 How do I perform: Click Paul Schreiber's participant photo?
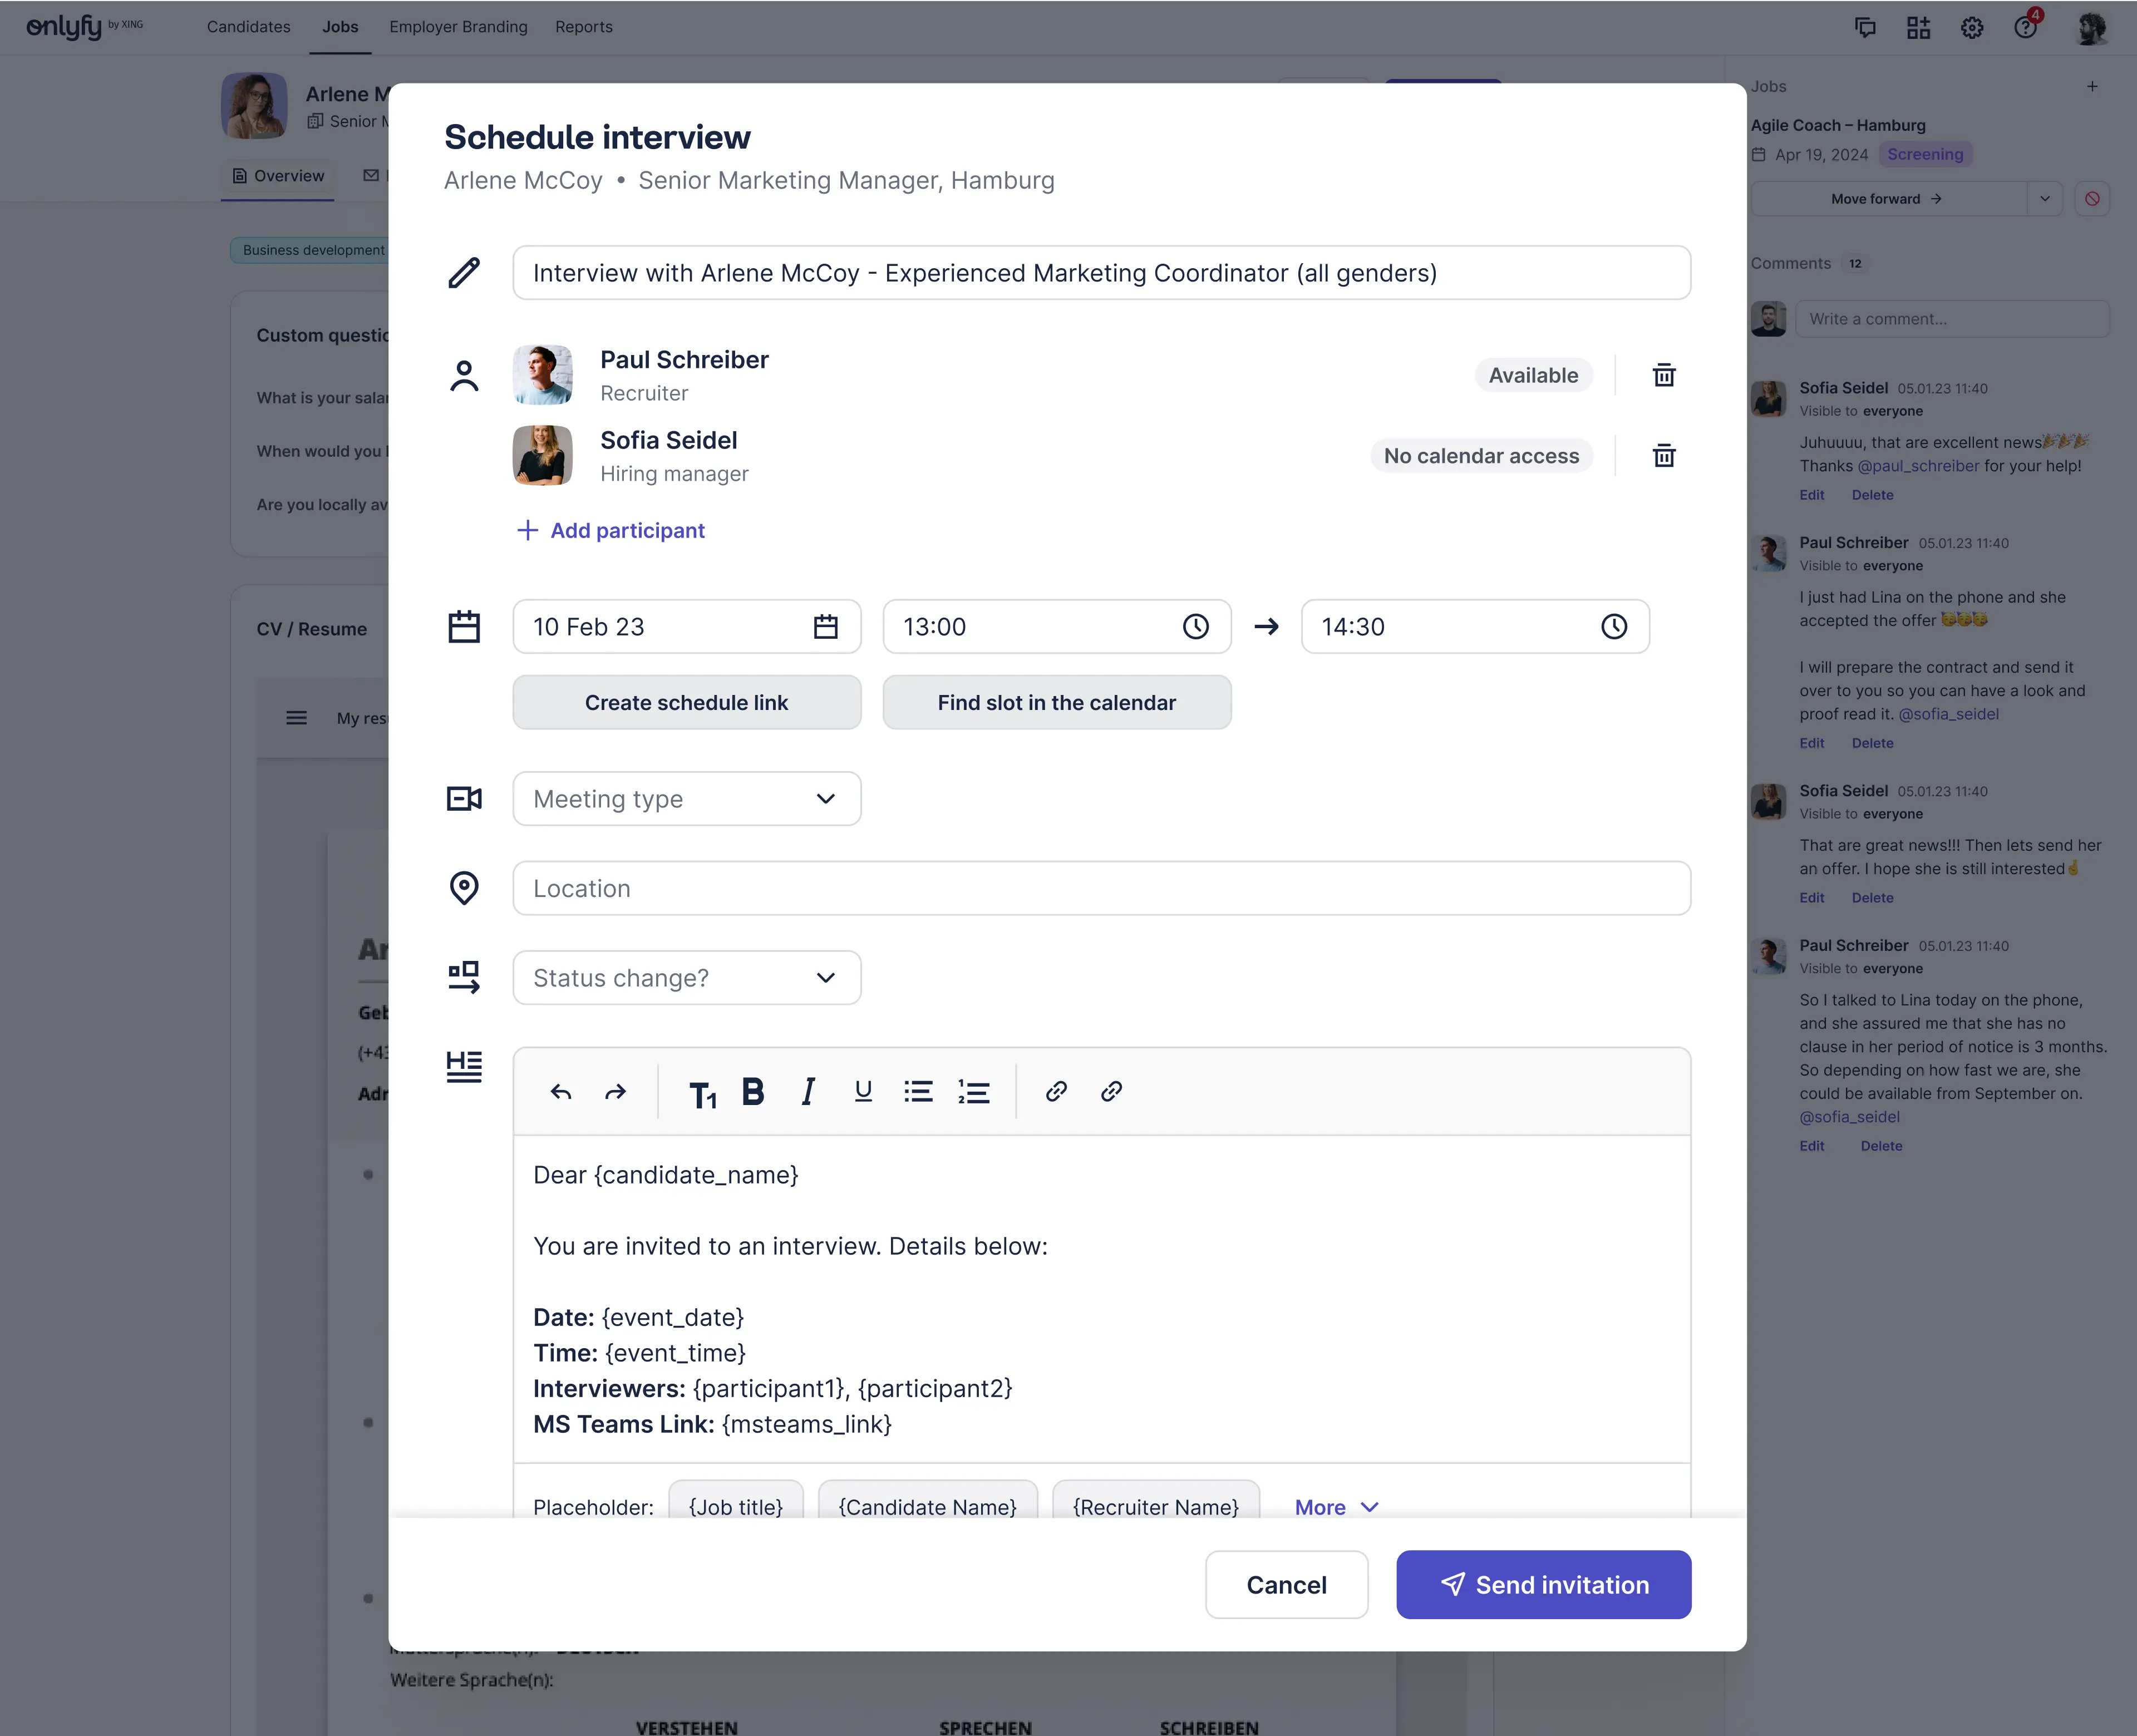543,375
